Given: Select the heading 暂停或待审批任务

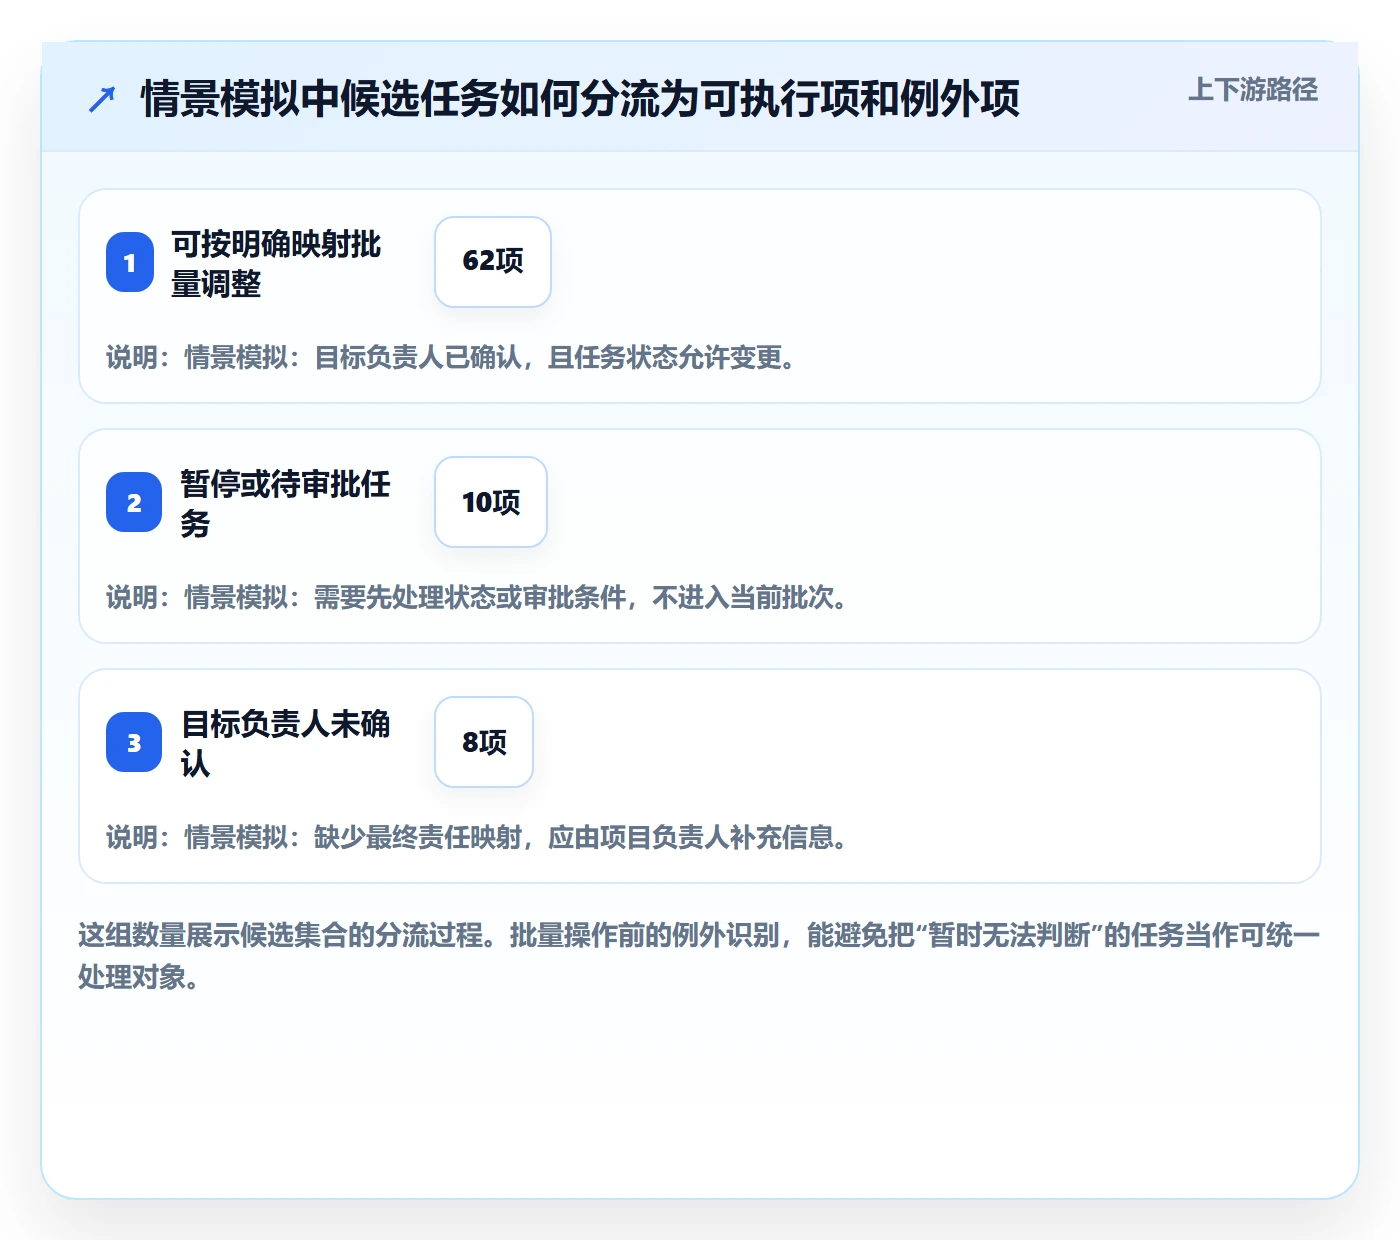Looking at the screenshot, I should pos(285,503).
